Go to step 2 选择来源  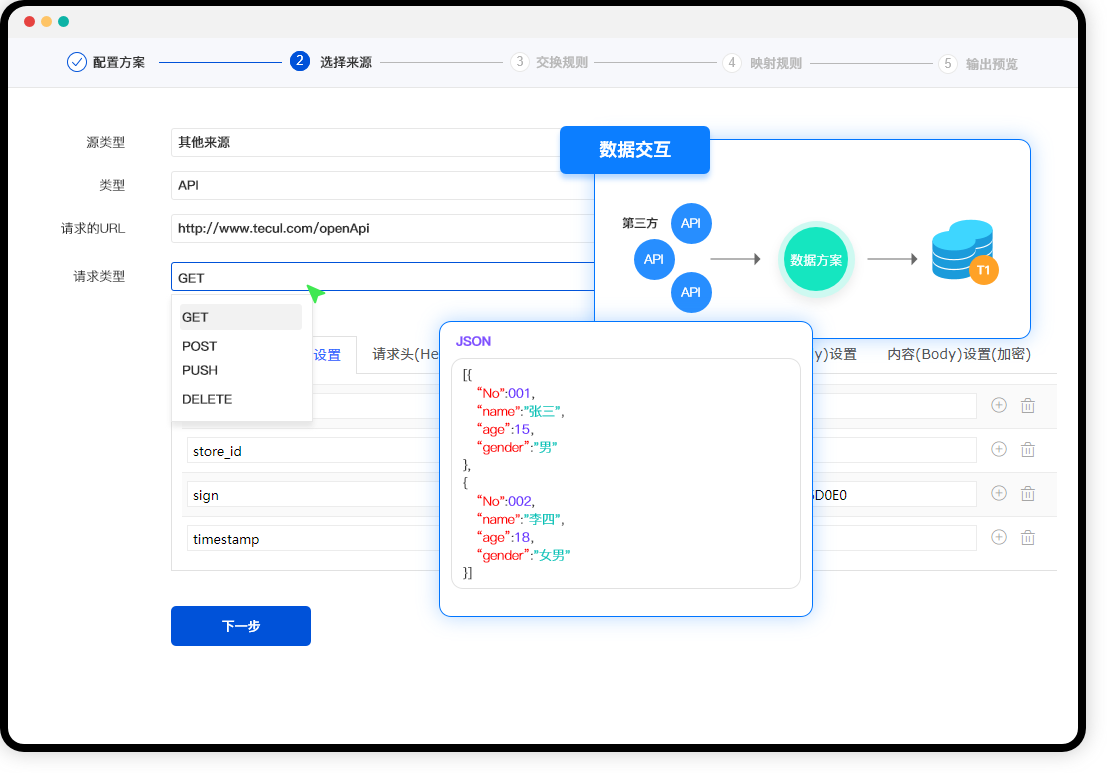pyautogui.click(x=331, y=62)
